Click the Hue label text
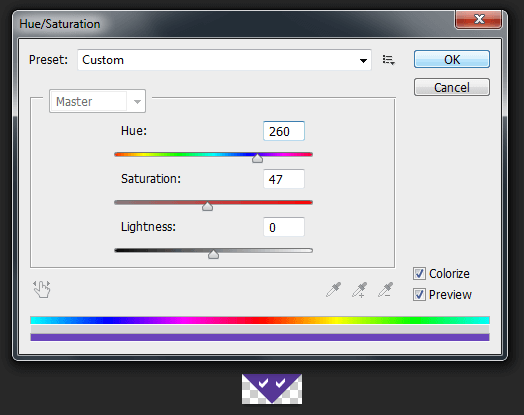524x415 pixels. pyautogui.click(x=134, y=131)
